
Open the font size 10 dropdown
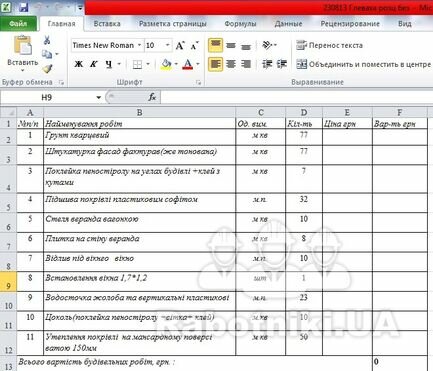tap(168, 45)
